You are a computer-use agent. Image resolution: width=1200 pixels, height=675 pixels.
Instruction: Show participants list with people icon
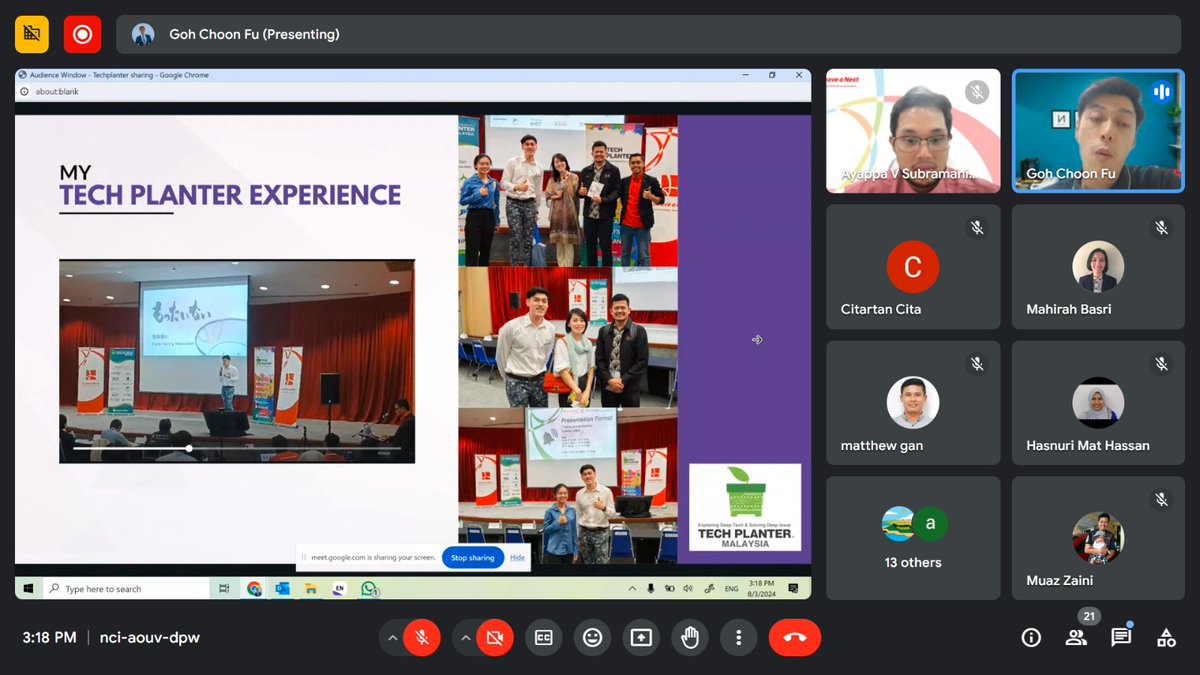coord(1076,637)
